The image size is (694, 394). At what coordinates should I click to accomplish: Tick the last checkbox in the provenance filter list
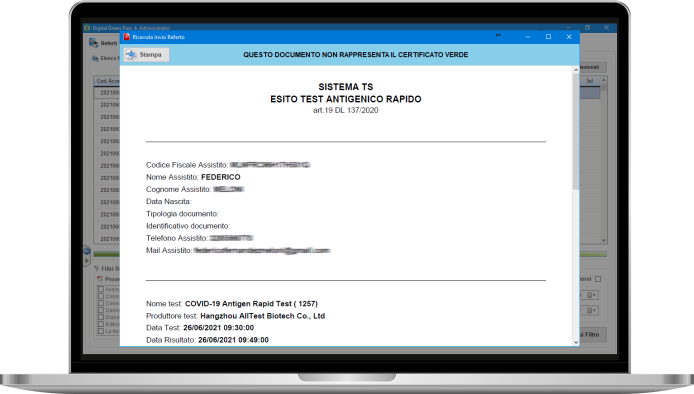point(101,331)
